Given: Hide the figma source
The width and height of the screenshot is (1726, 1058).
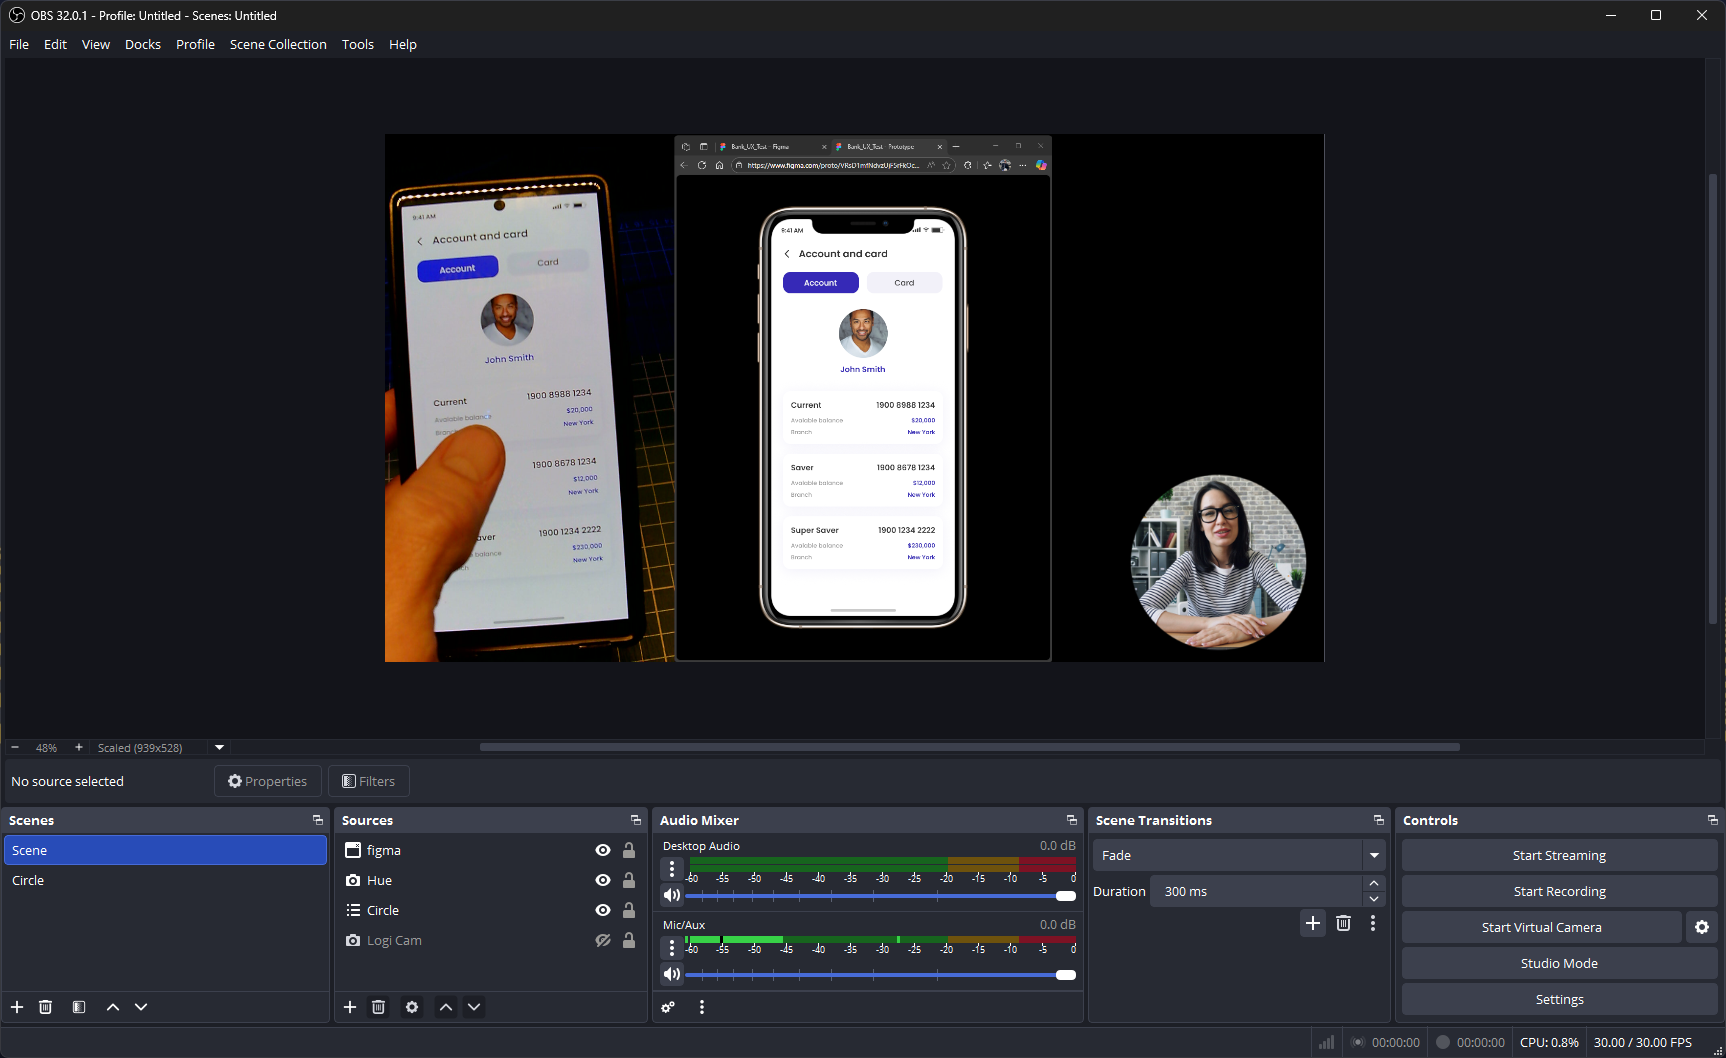Looking at the screenshot, I should 602,850.
